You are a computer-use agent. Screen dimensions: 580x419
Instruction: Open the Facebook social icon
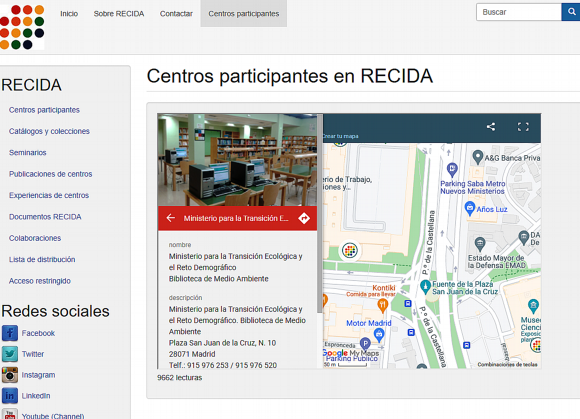click(x=10, y=333)
